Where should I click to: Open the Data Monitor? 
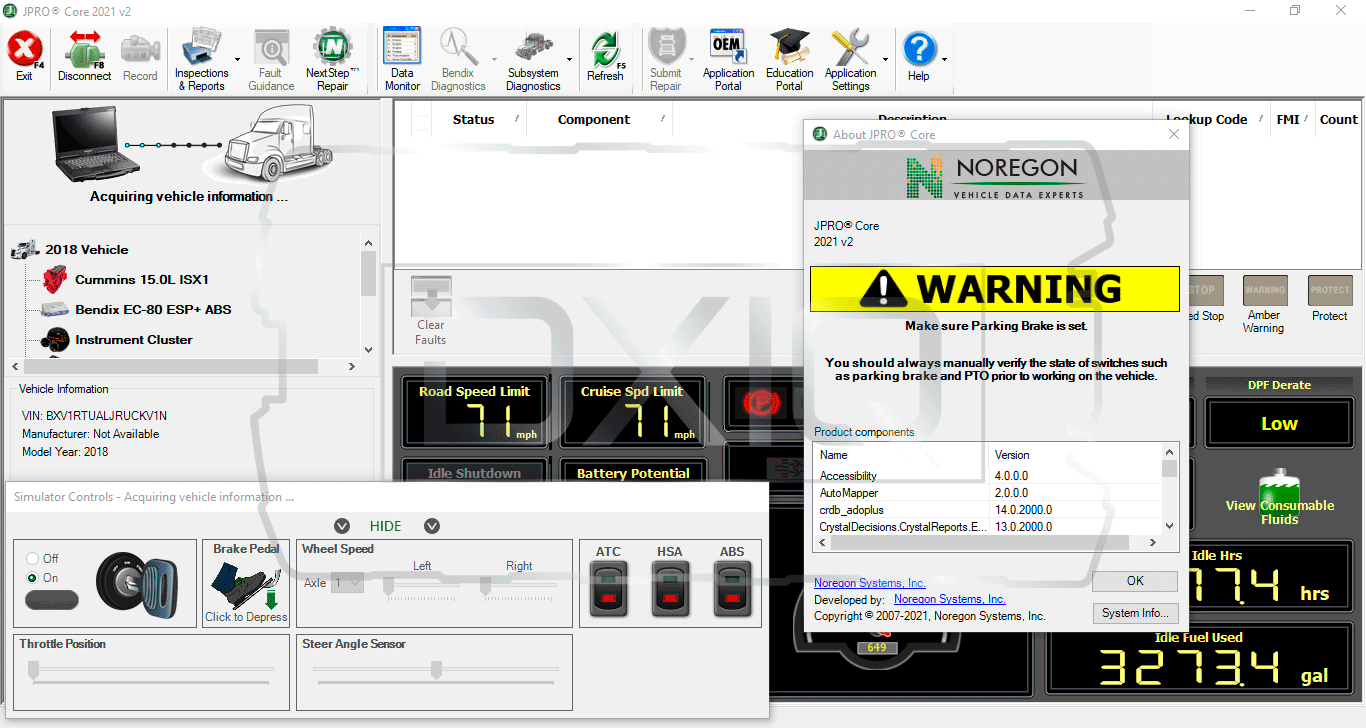tap(402, 61)
